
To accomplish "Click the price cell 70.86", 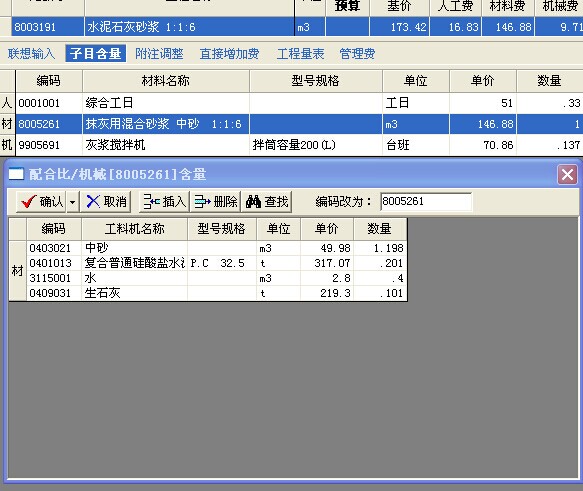I will coord(483,145).
